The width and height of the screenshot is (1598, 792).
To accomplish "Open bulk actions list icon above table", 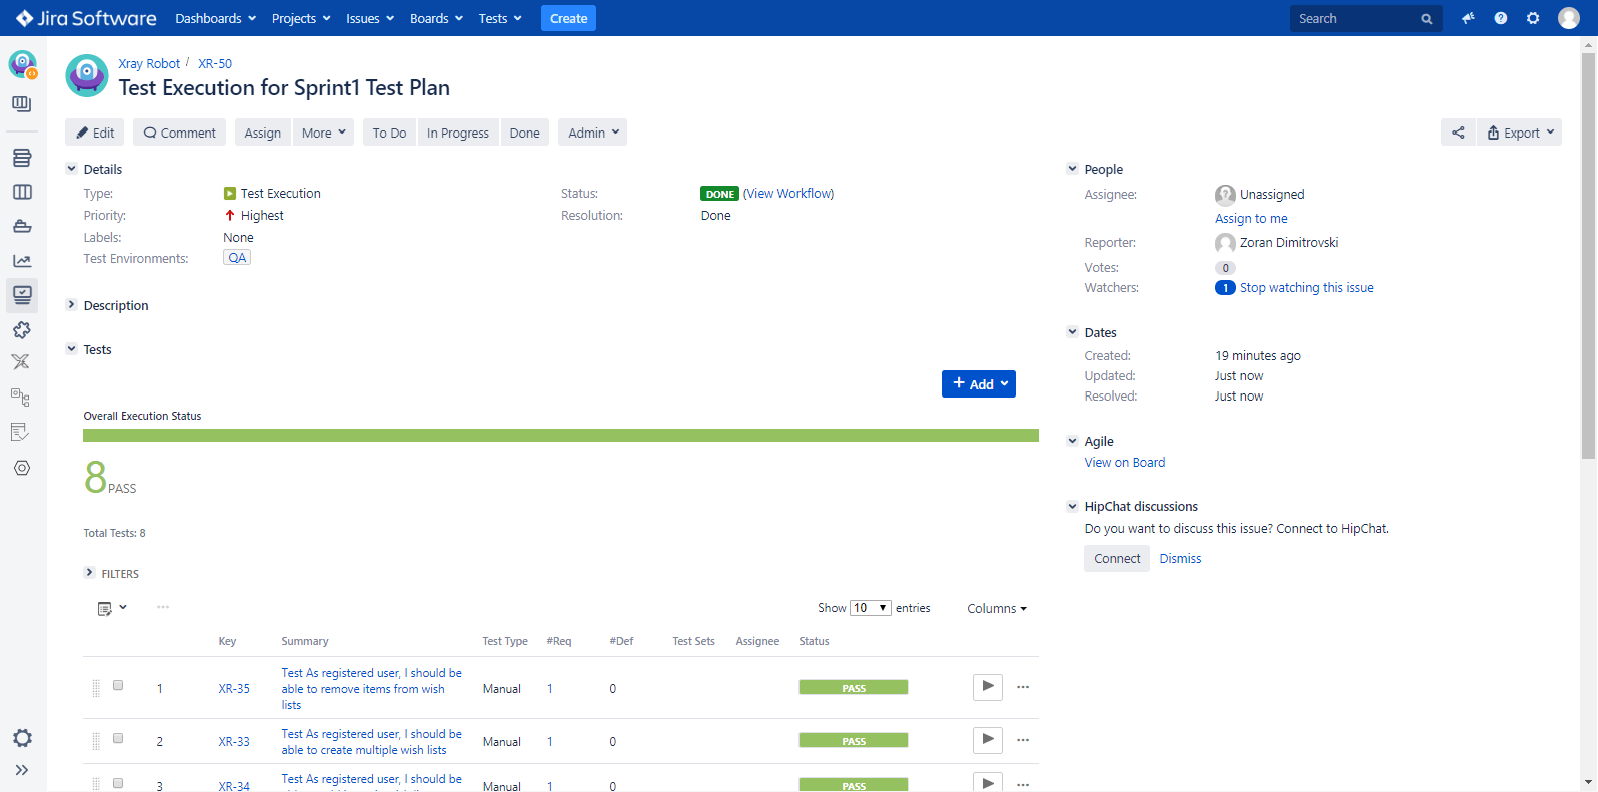I will click(112, 608).
